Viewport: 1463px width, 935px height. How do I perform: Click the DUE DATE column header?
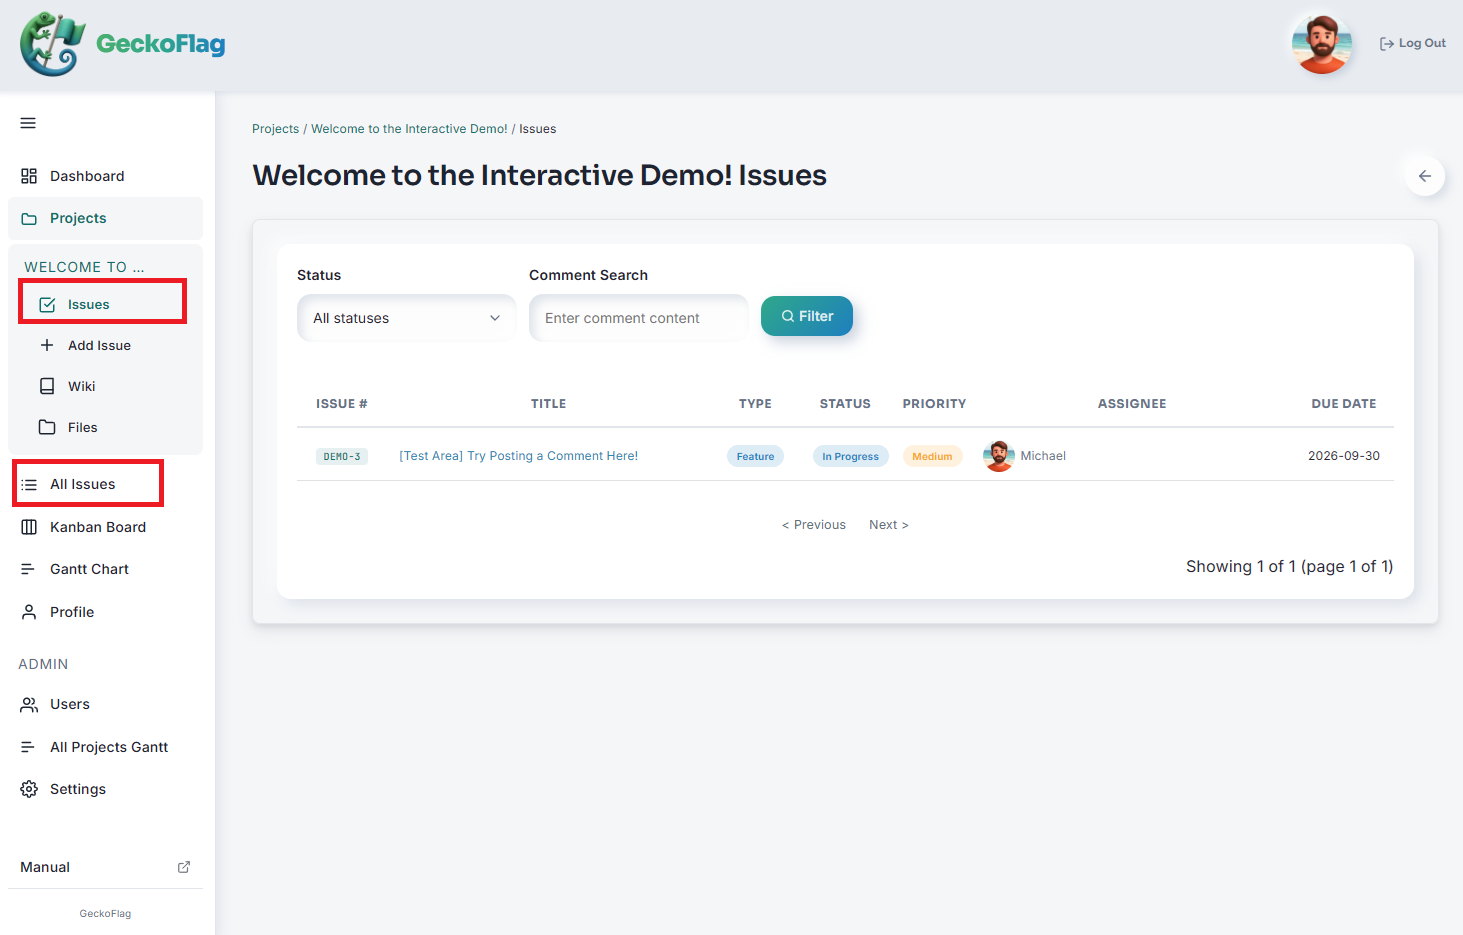click(1344, 404)
